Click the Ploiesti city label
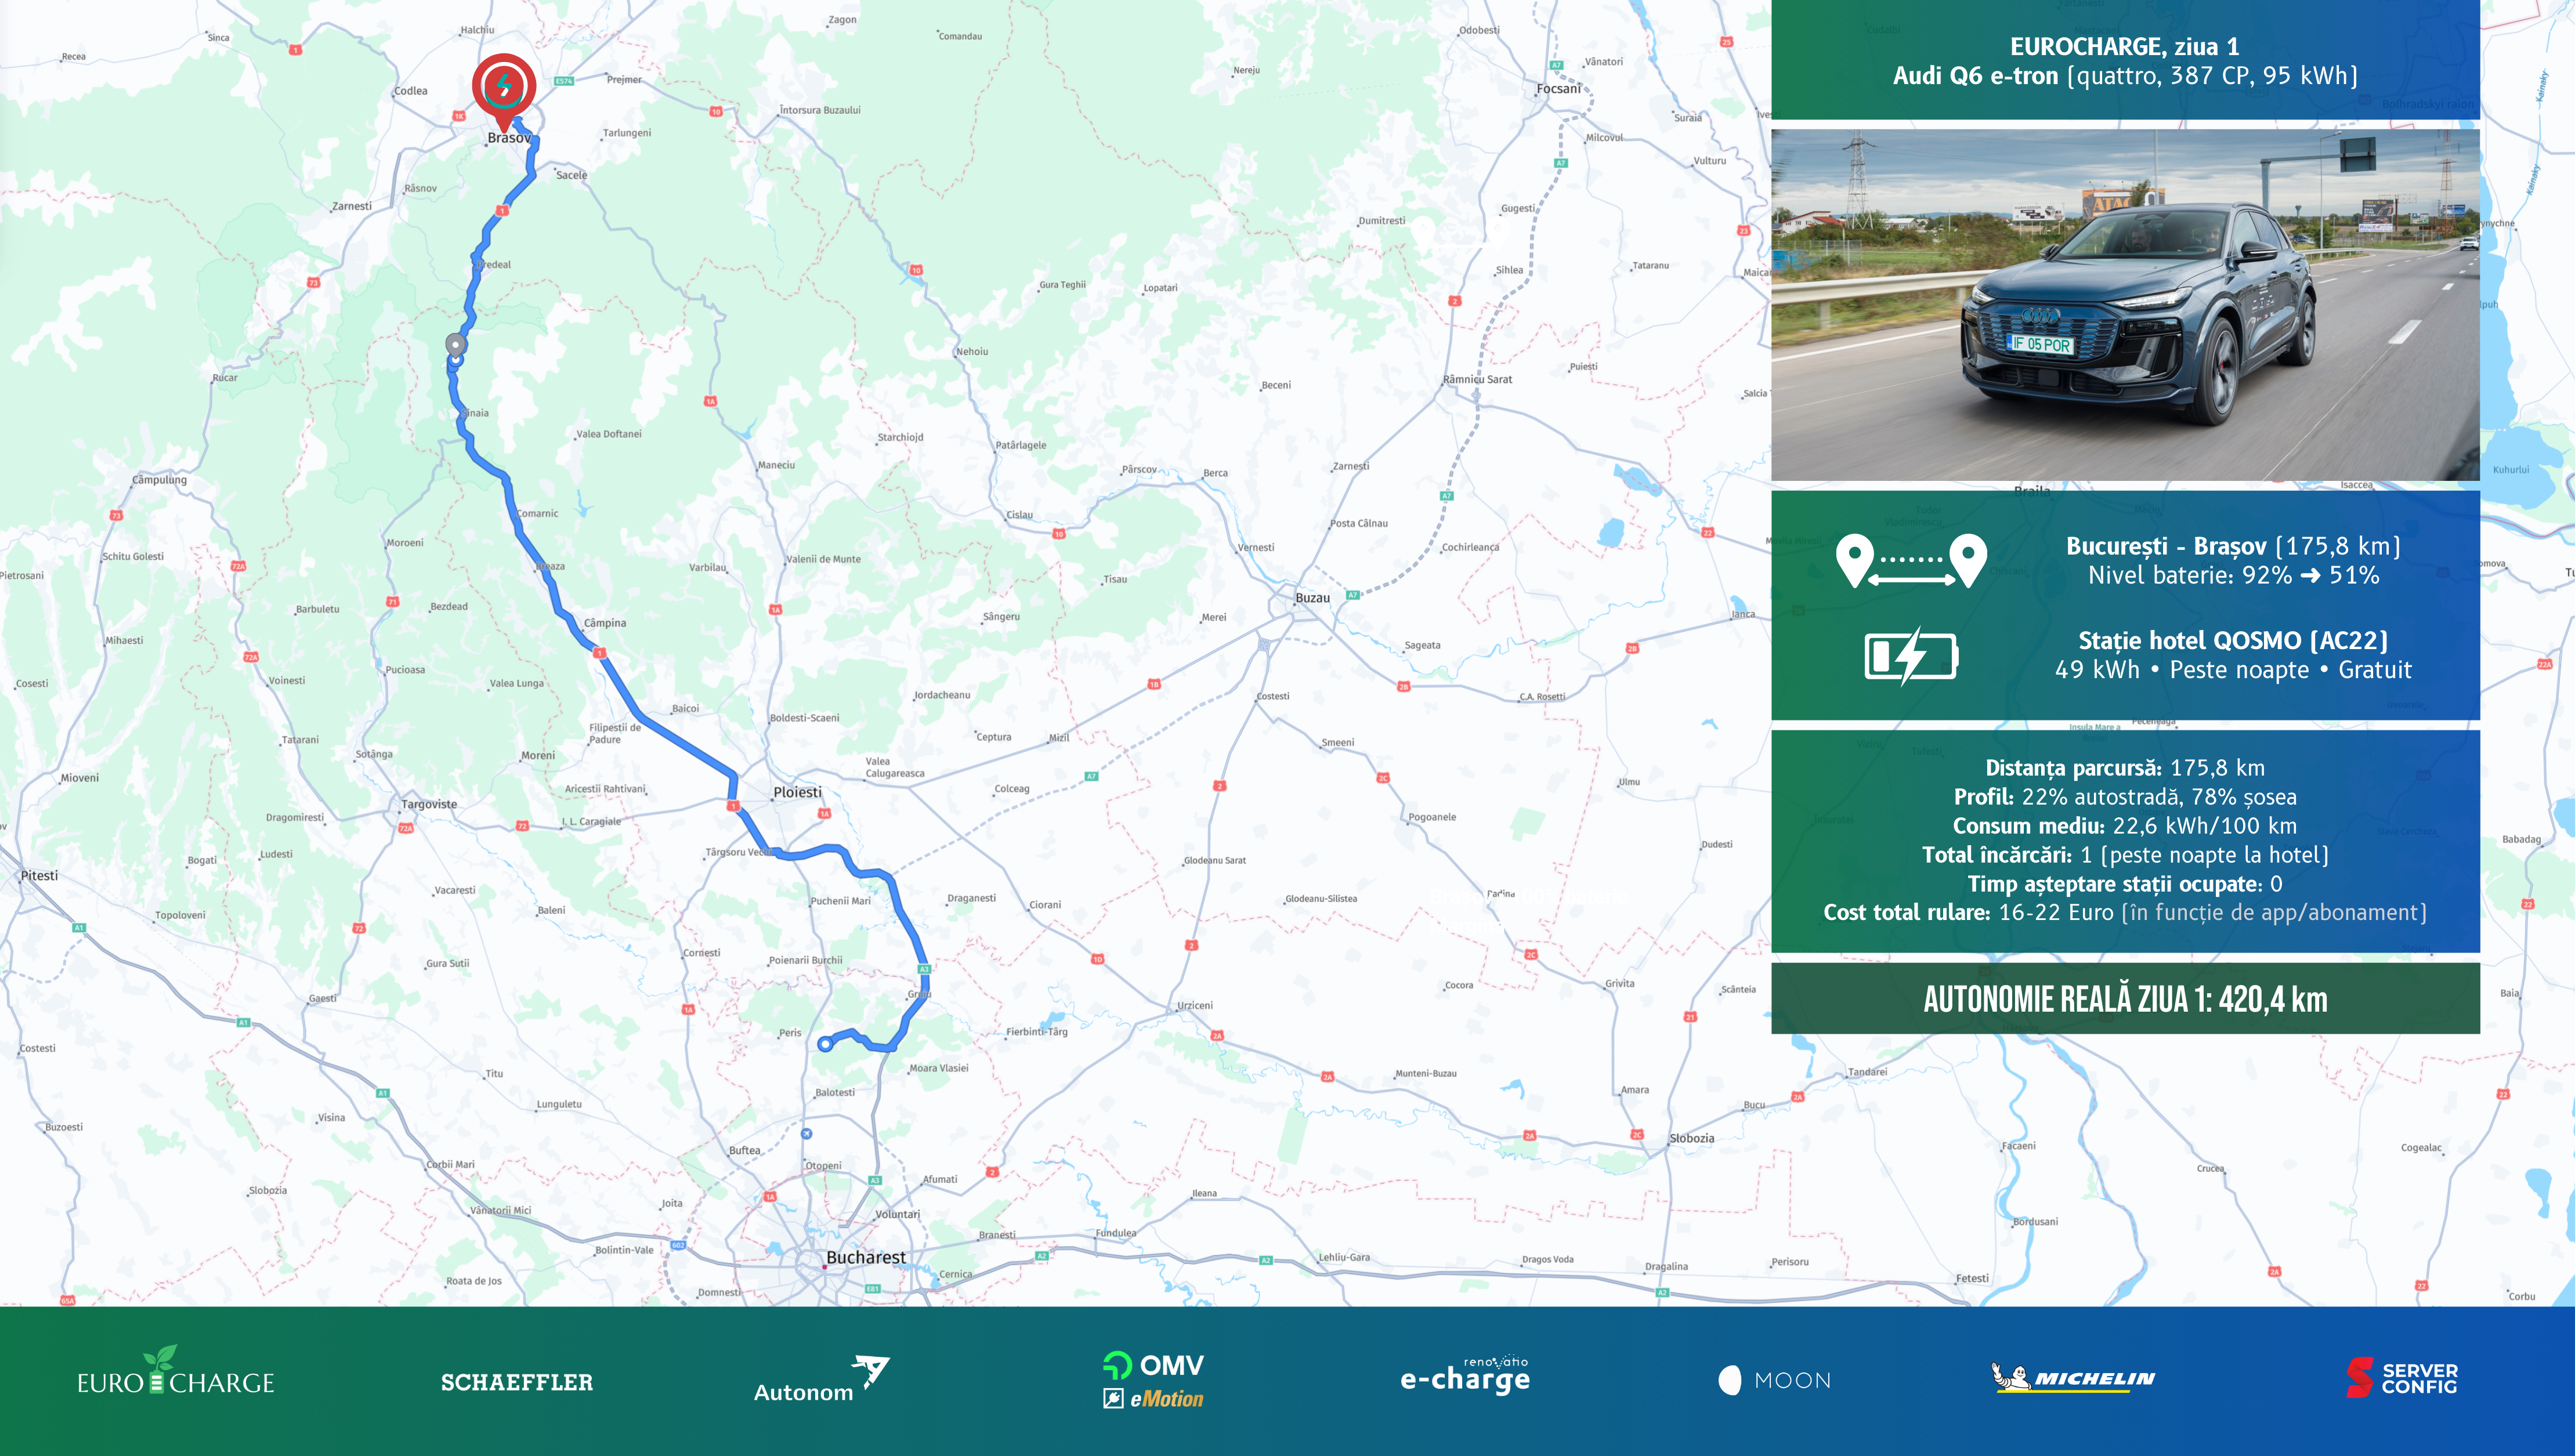 (x=797, y=792)
